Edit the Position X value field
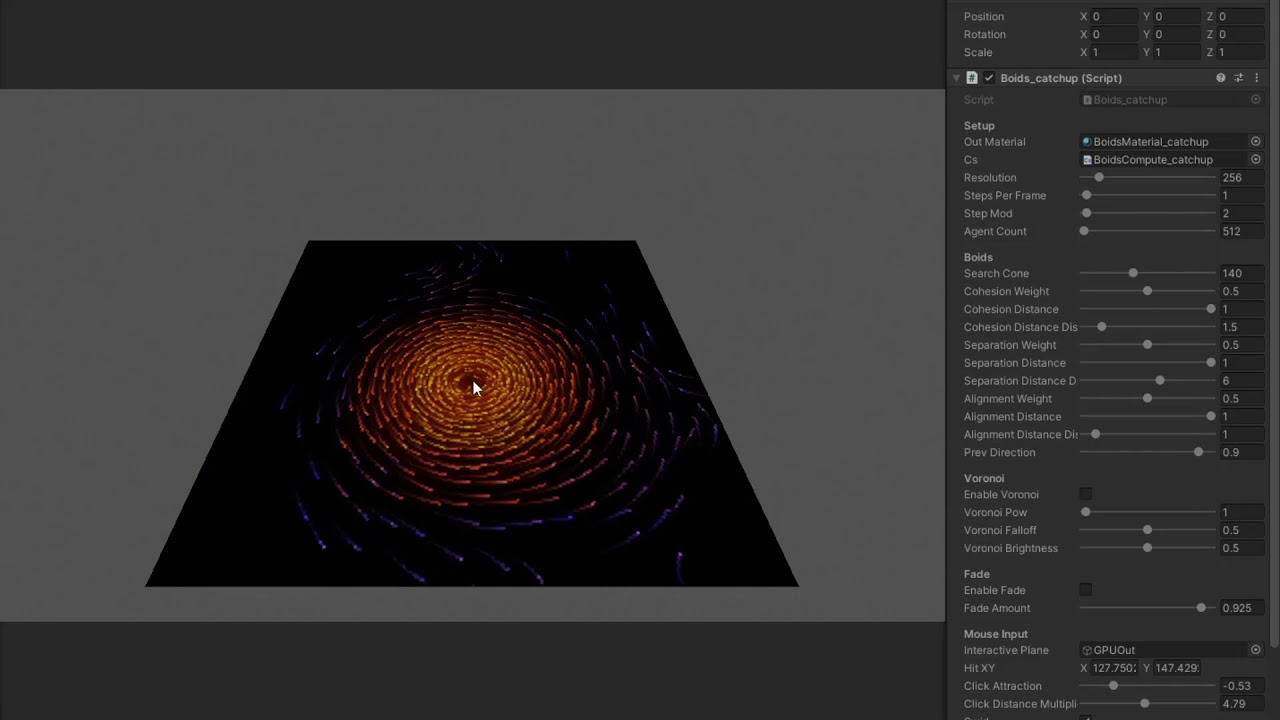1280x720 pixels. [1114, 17]
